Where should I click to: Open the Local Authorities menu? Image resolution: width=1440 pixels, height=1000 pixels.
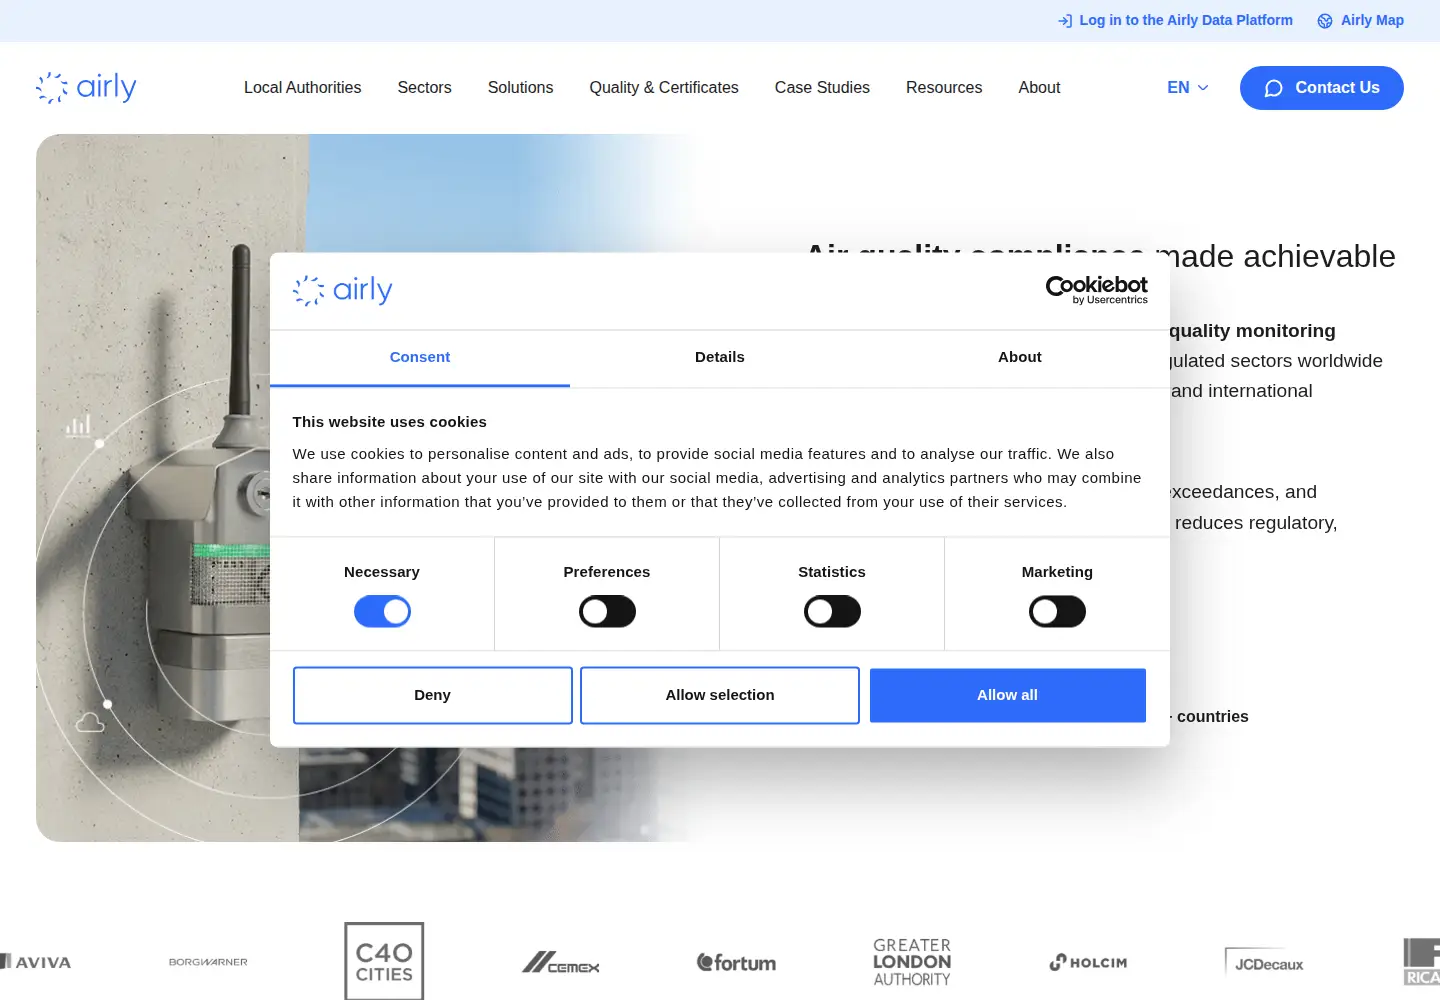point(303,88)
